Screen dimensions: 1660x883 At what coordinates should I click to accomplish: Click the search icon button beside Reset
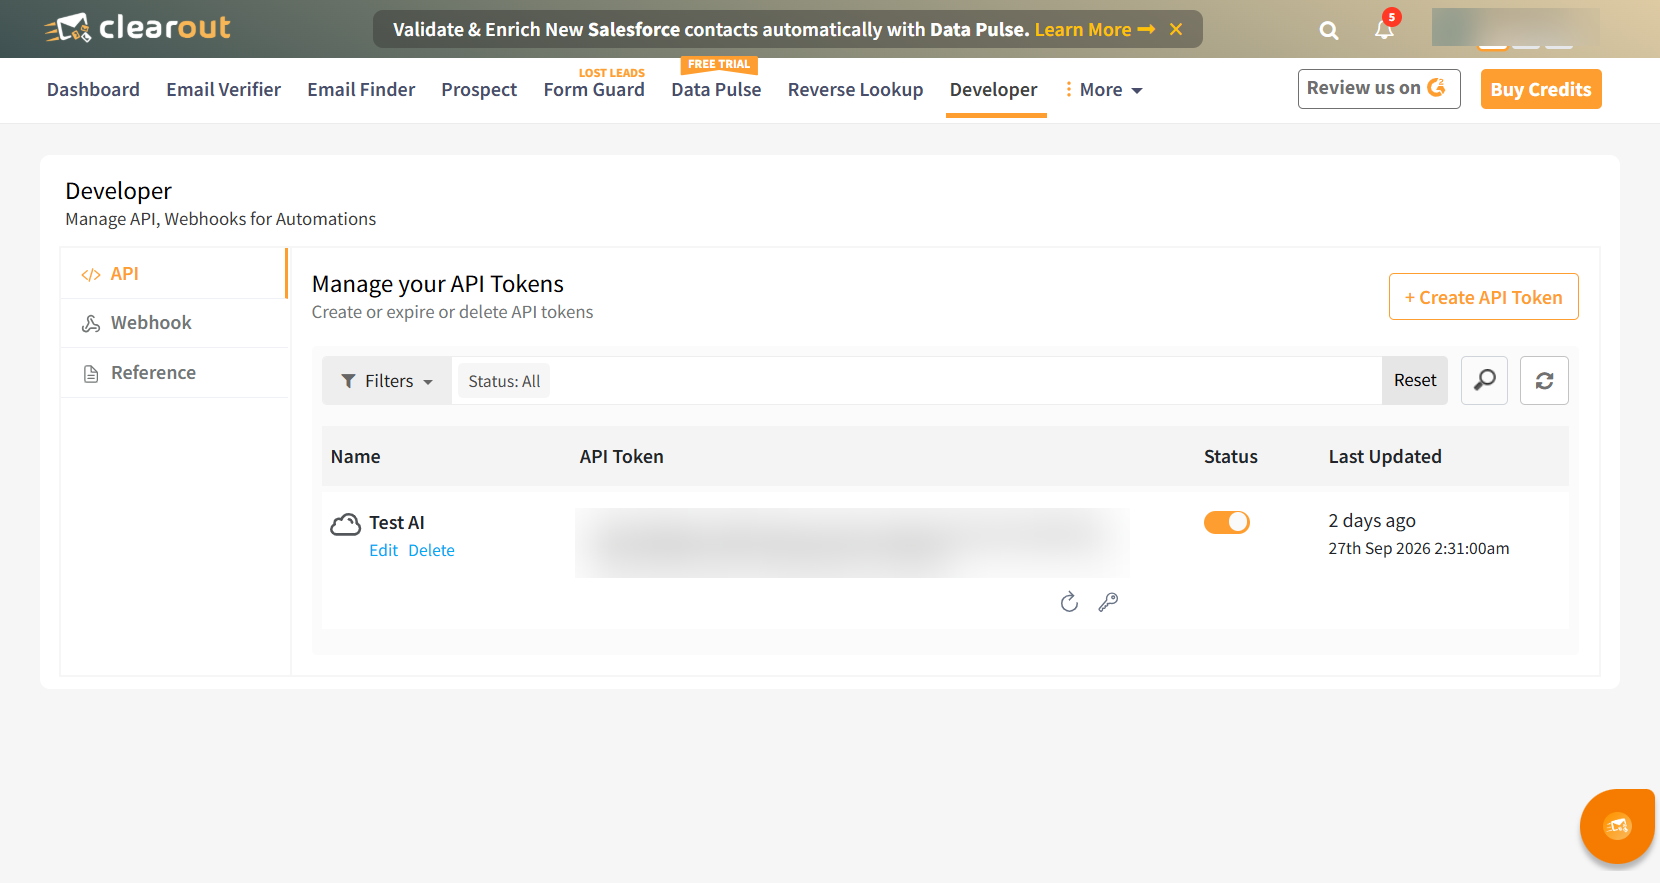[1484, 380]
